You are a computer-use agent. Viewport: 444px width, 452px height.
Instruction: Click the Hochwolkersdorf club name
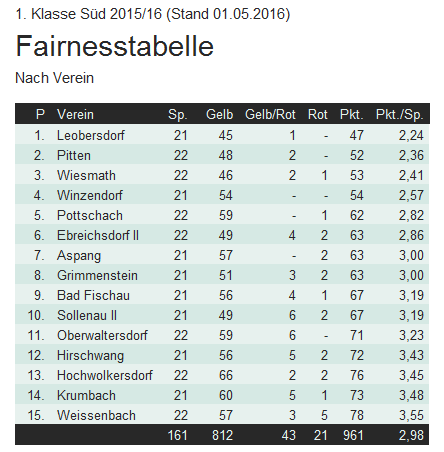coord(105,375)
